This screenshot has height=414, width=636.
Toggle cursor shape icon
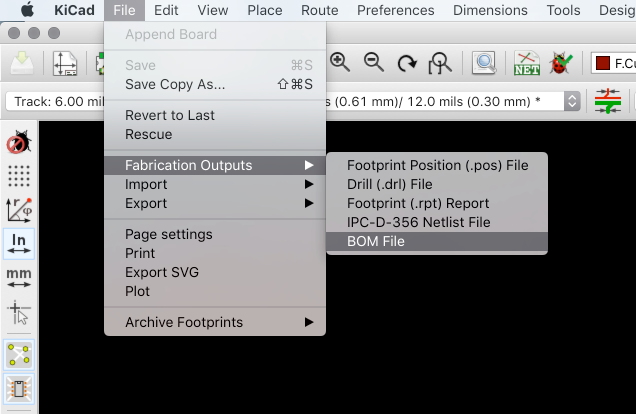pyautogui.click(x=19, y=313)
